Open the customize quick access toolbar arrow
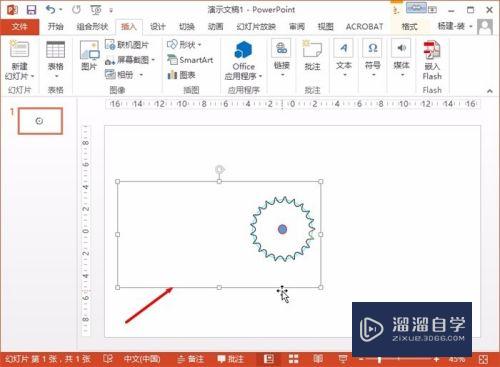Screen dimensions: 500x367 coord(111,10)
